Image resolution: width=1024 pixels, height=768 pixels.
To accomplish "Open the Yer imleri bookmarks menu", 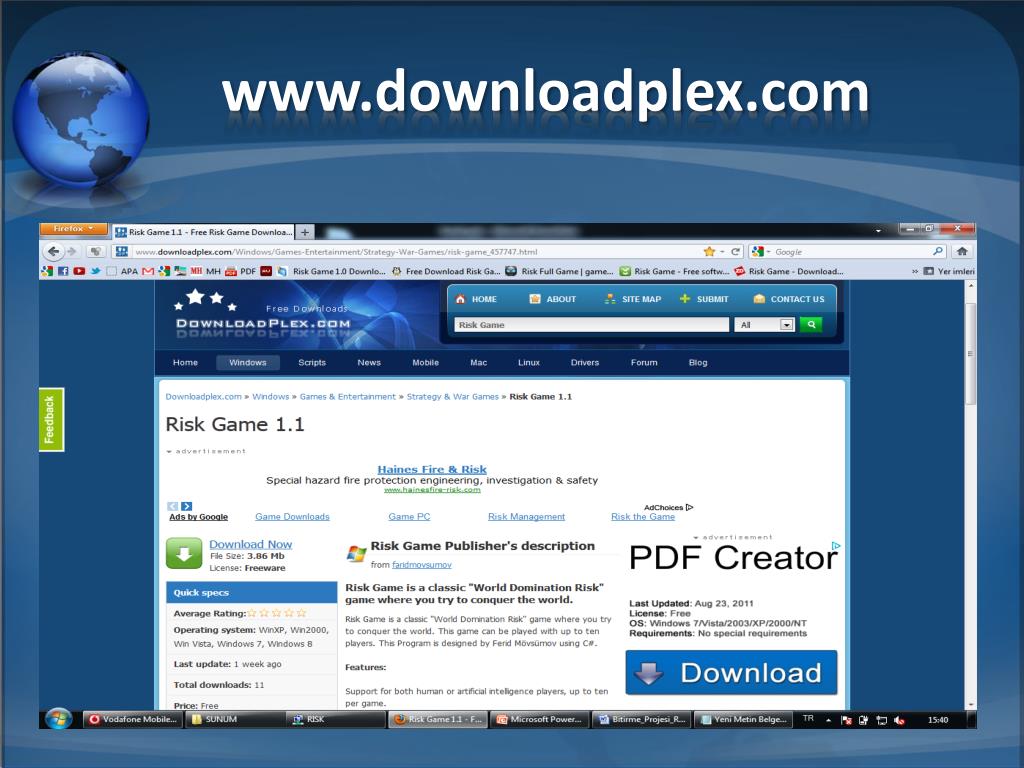I will [x=949, y=271].
